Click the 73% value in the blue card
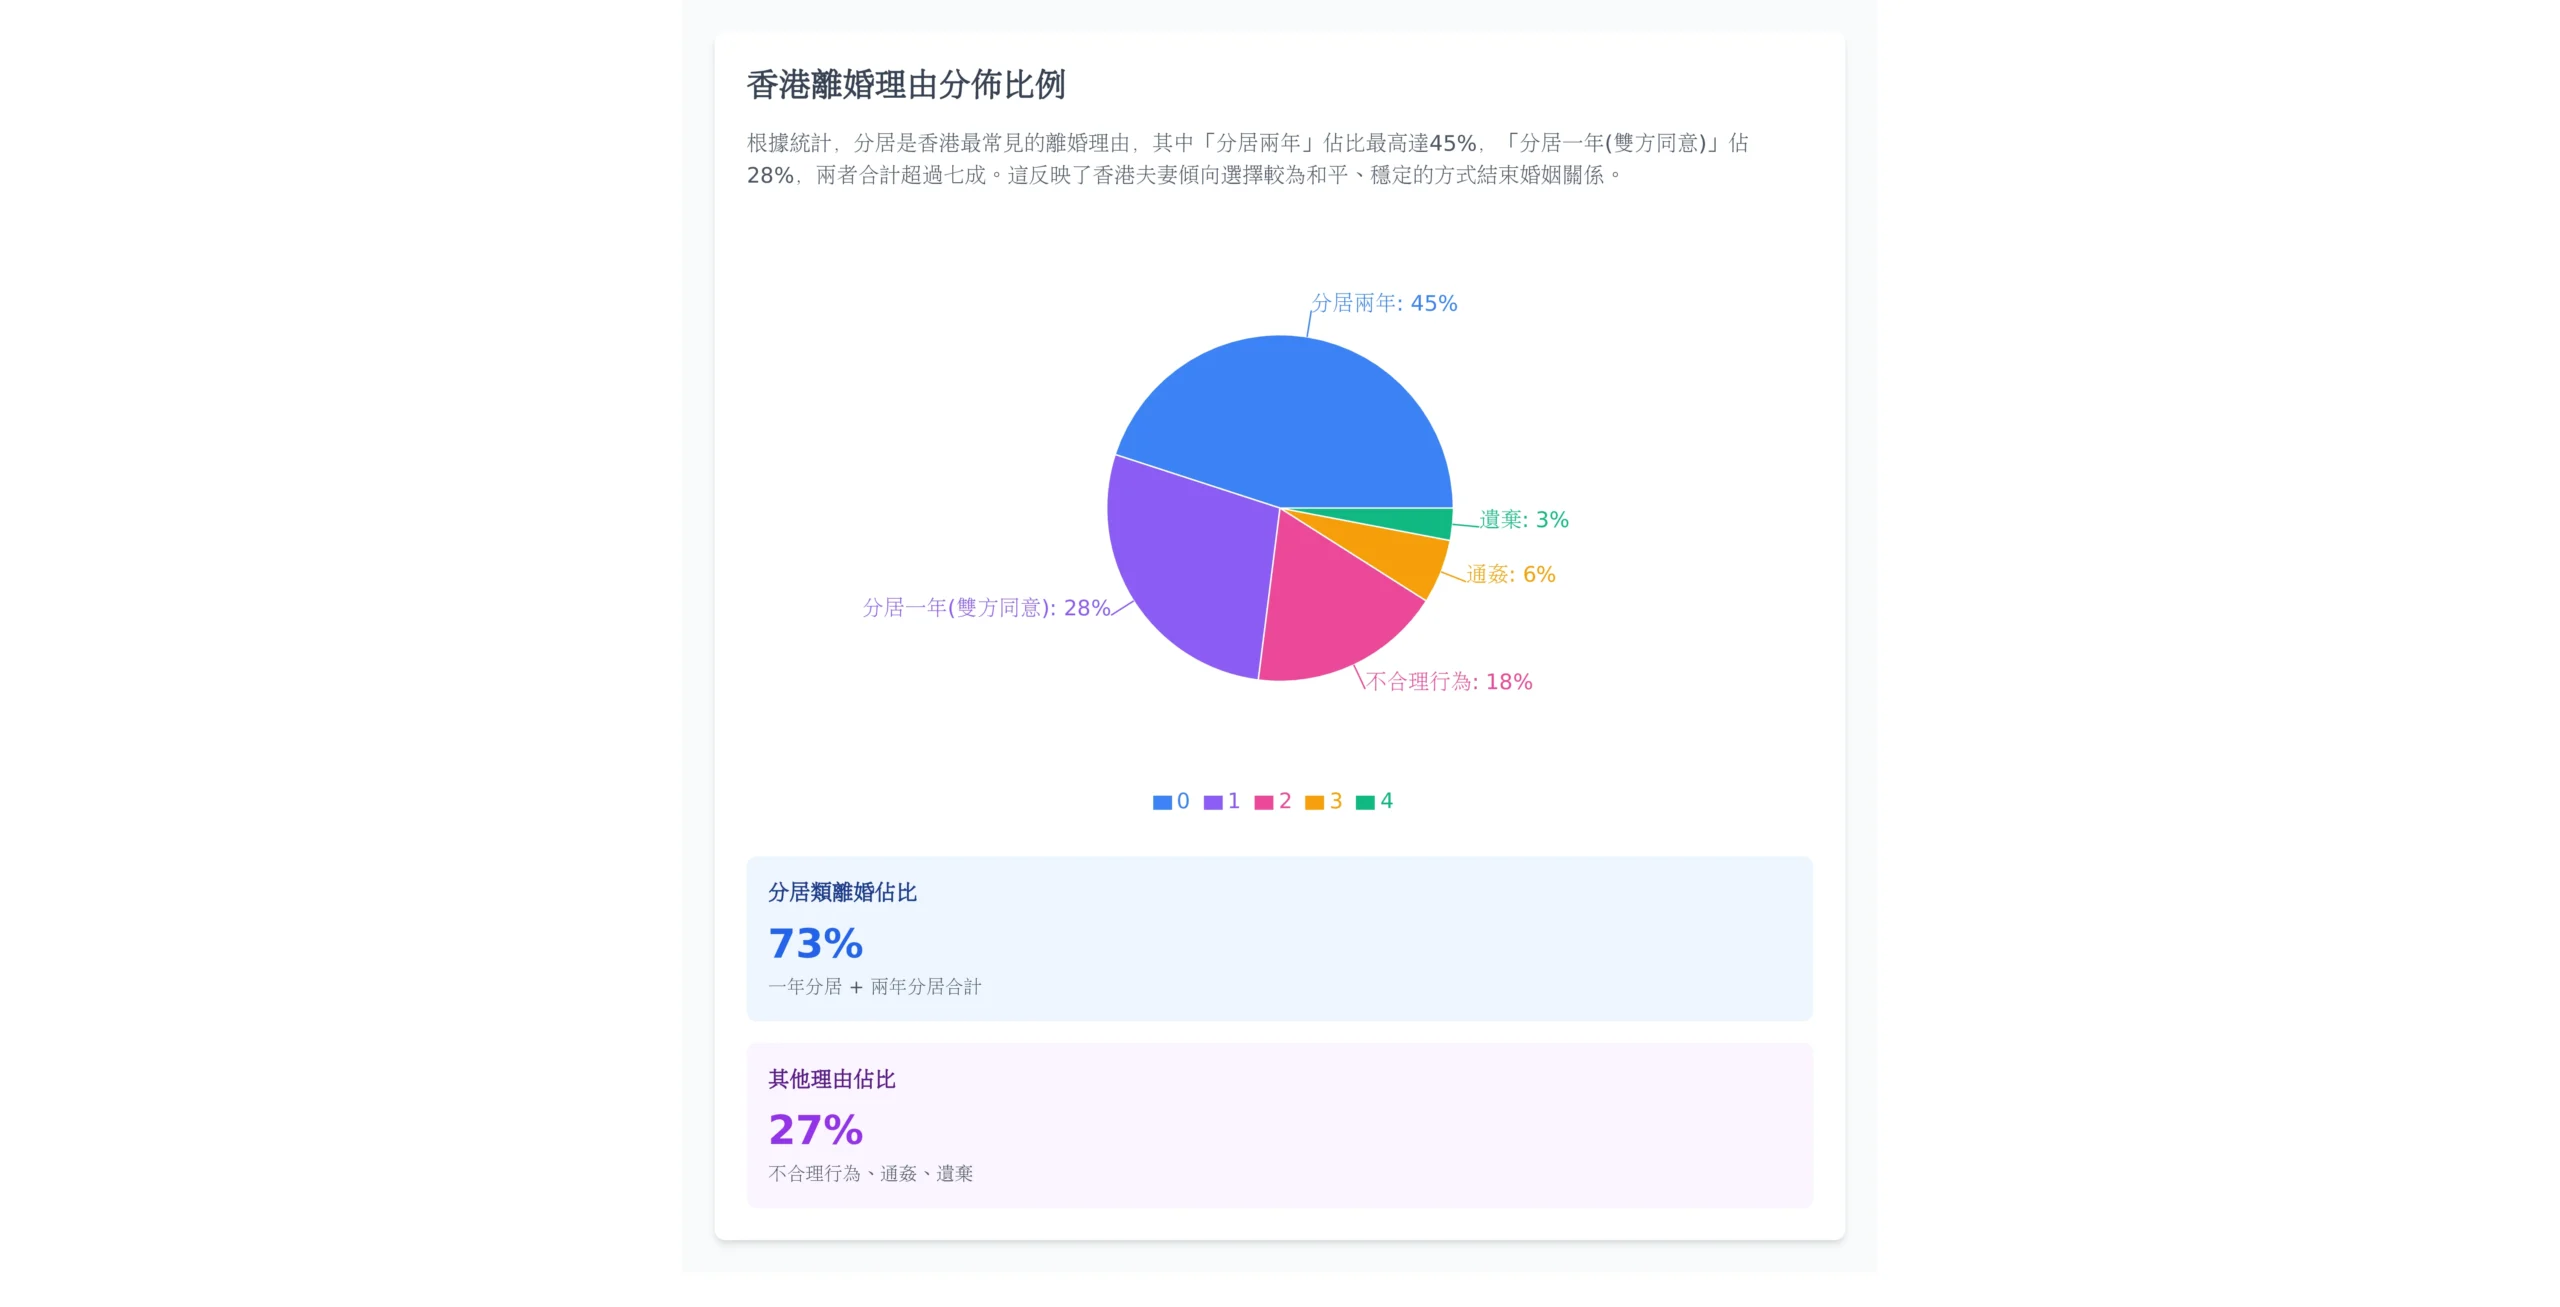The height and width of the screenshot is (1307, 2560). click(815, 943)
